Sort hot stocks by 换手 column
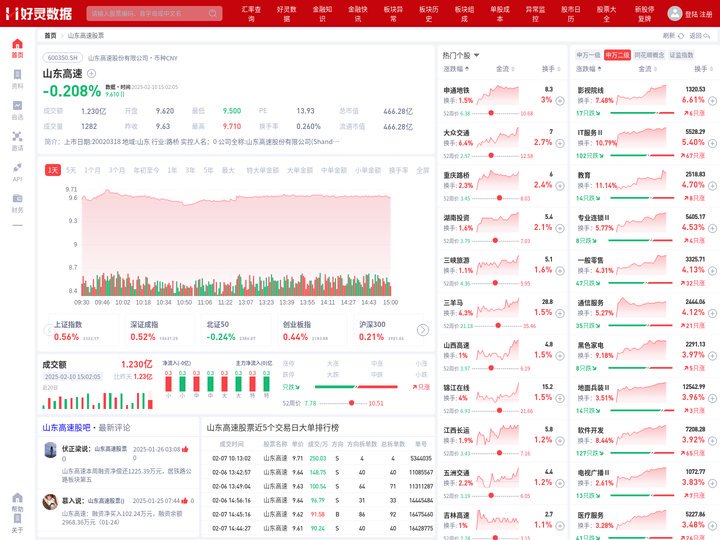The height and width of the screenshot is (540, 720). point(551,69)
